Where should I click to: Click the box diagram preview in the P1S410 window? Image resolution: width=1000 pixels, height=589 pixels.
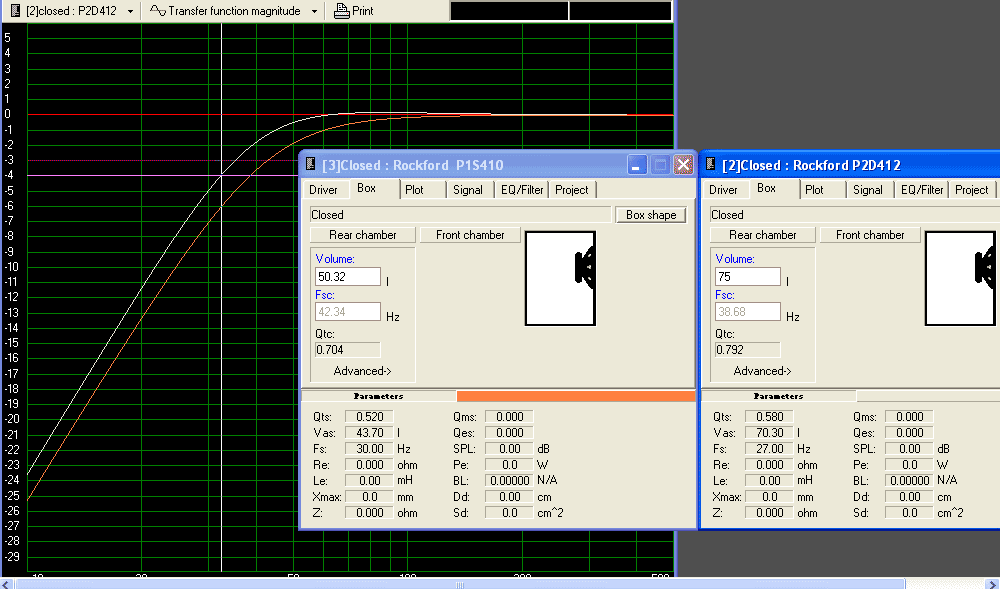click(560, 279)
